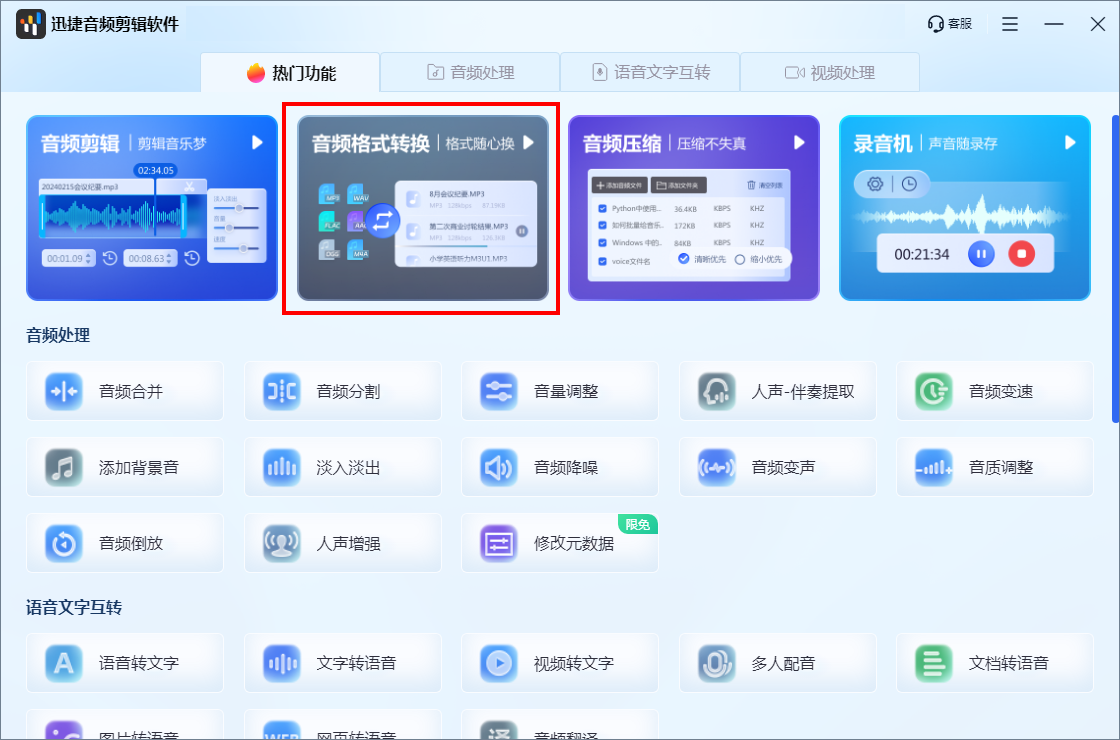Open the 文档转语音 document icon
Image resolution: width=1120 pixels, height=740 pixels.
pos(934,663)
